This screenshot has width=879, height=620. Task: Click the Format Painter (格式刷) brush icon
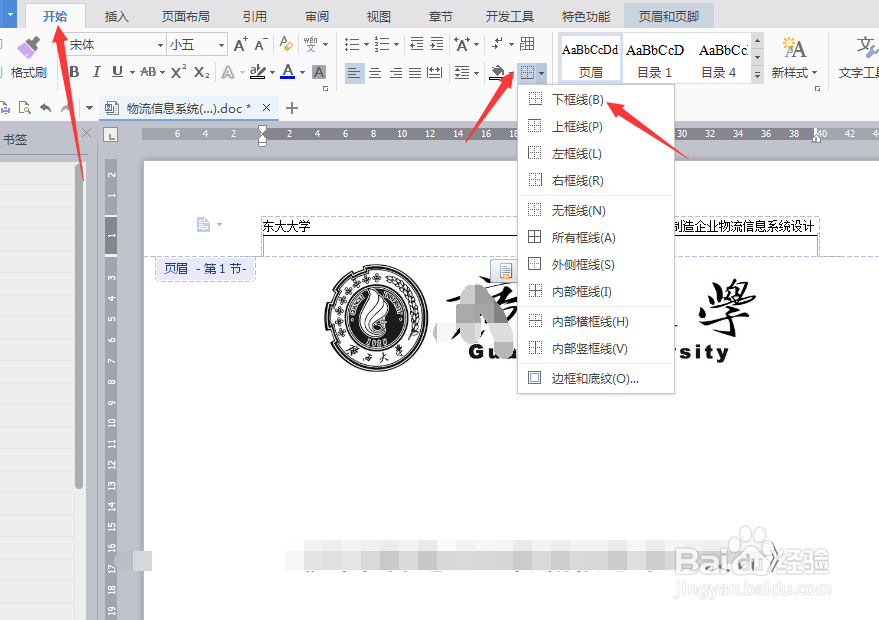tap(28, 48)
